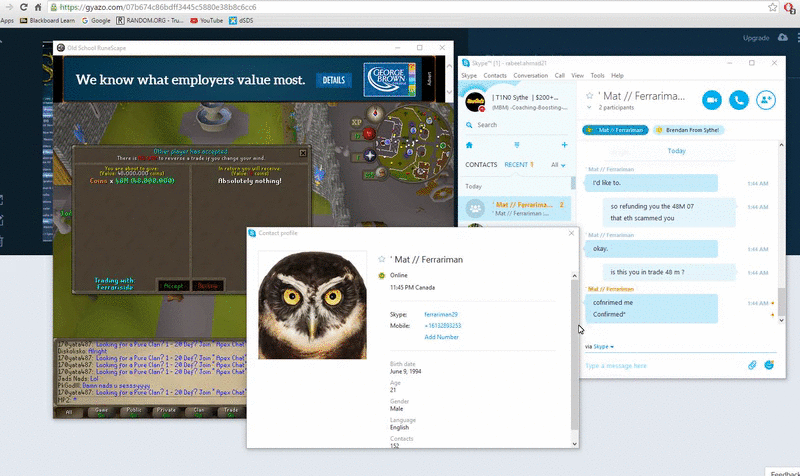
Task: Click the George Brown logo in ad
Action: click(x=389, y=80)
